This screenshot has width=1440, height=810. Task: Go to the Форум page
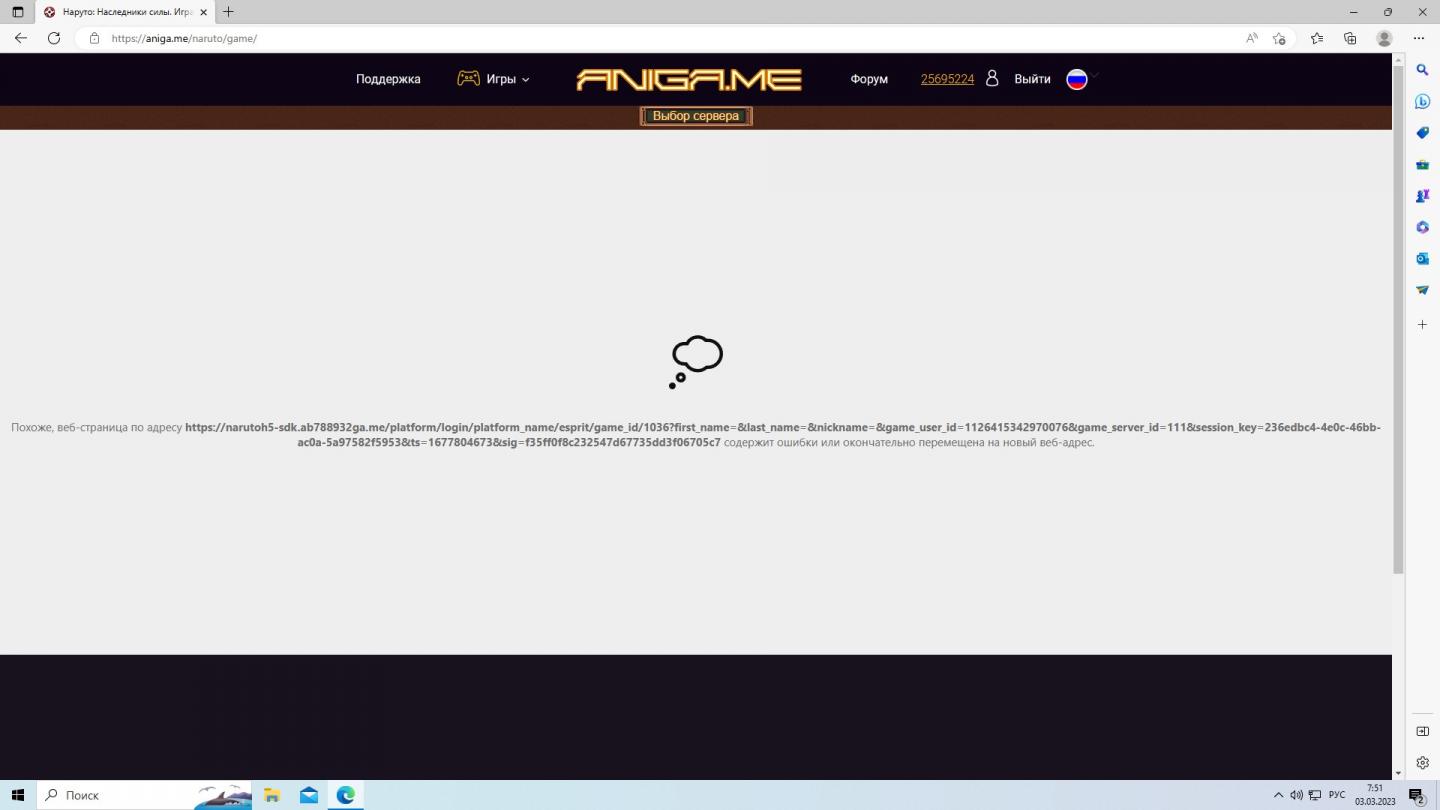coord(869,79)
